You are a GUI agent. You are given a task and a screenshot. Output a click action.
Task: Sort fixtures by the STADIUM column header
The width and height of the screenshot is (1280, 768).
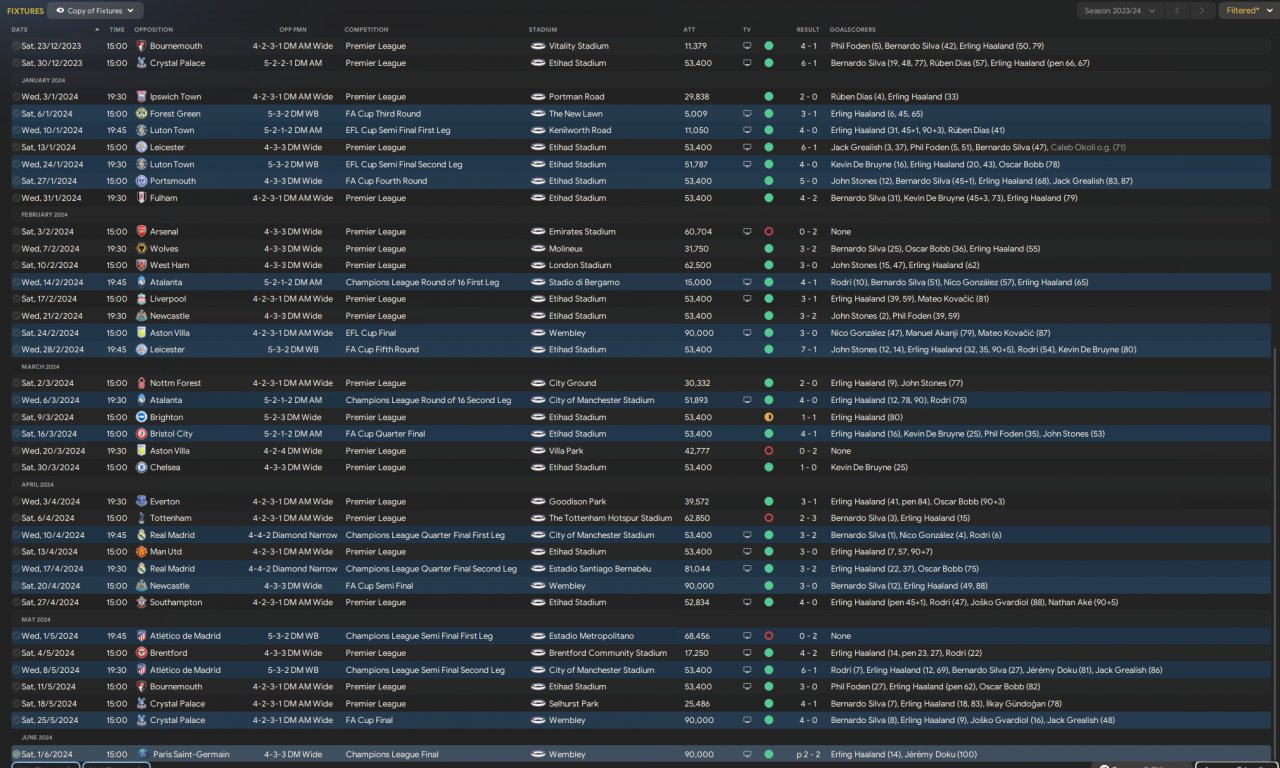tap(543, 30)
